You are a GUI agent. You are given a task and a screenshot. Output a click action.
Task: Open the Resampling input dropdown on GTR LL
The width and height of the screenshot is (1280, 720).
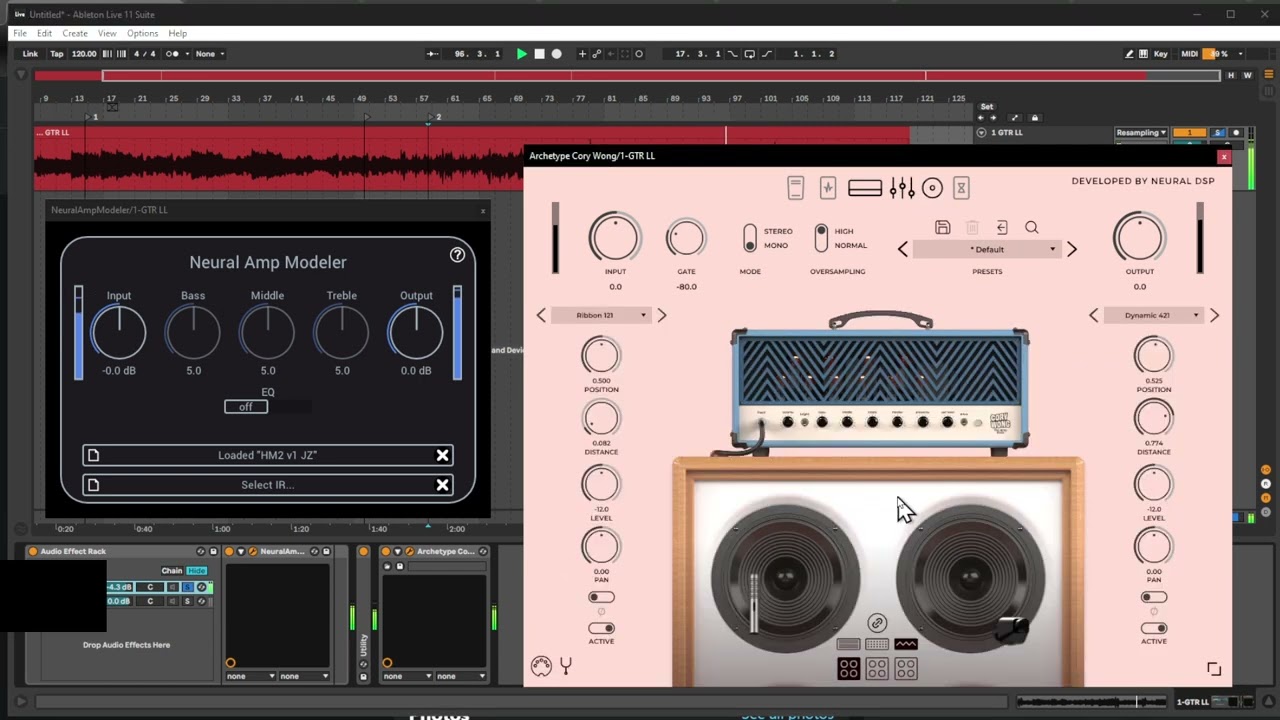pyautogui.click(x=1141, y=132)
